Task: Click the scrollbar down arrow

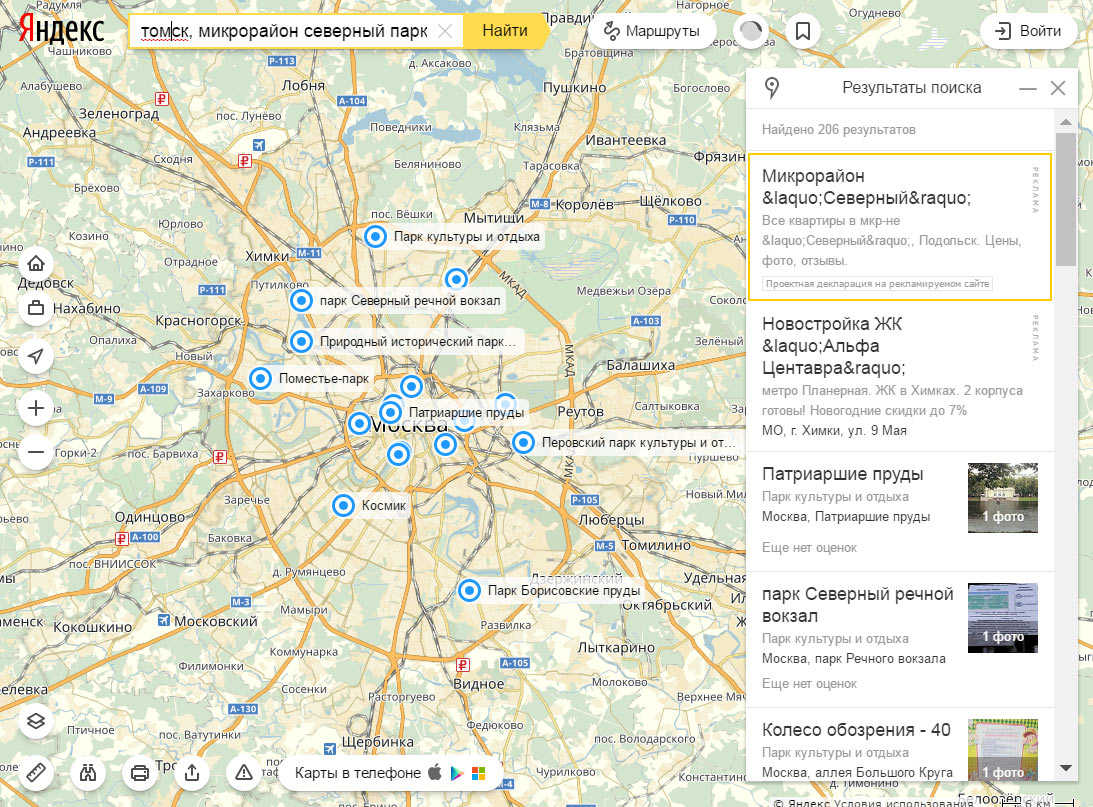Action: click(x=1065, y=768)
